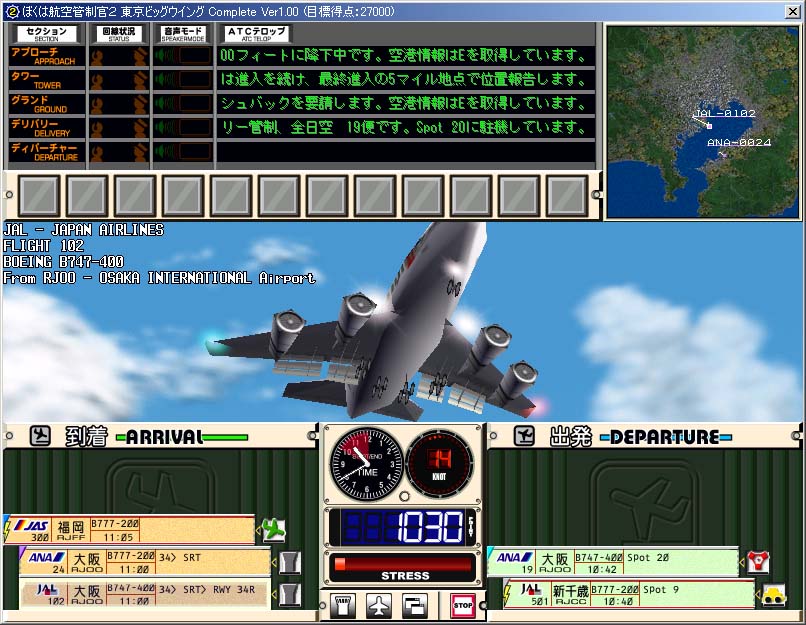The height and width of the screenshot is (625, 806).
Task: Select the airplane view icon
Action: point(379,605)
